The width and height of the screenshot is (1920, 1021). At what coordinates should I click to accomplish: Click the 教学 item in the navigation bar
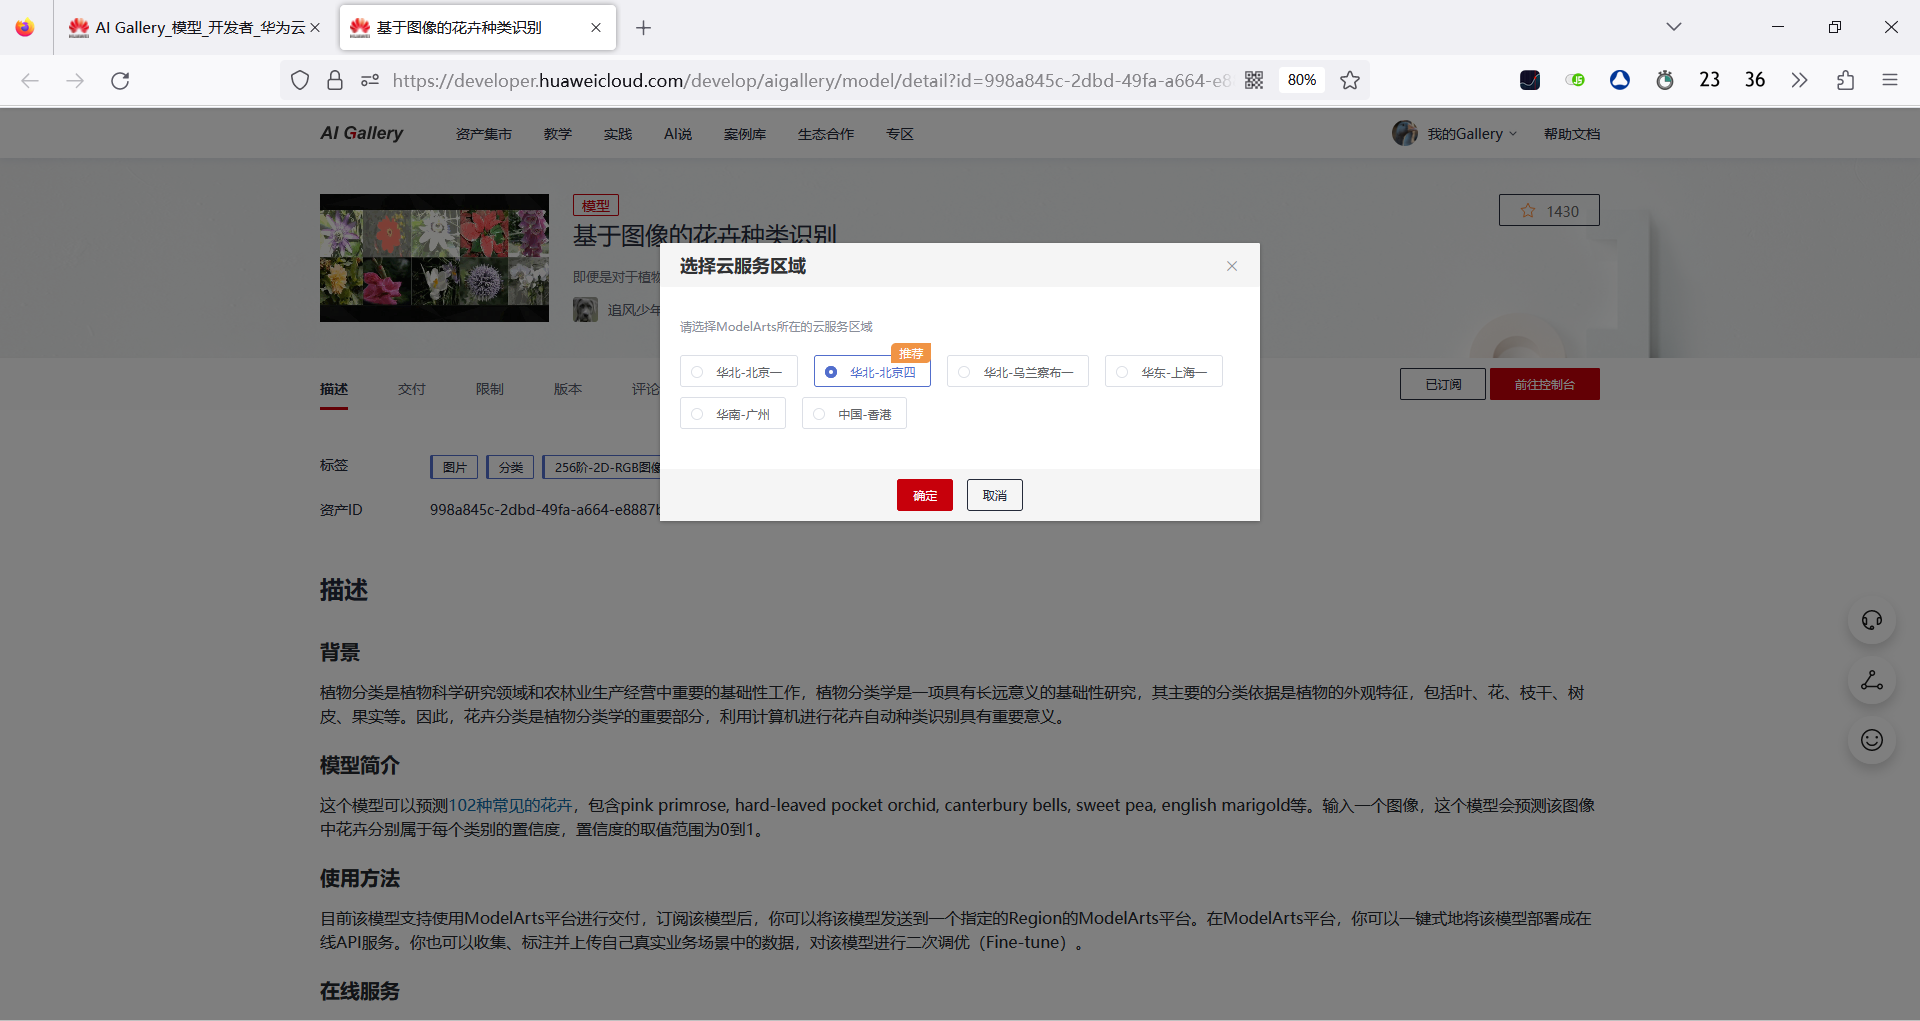557,133
